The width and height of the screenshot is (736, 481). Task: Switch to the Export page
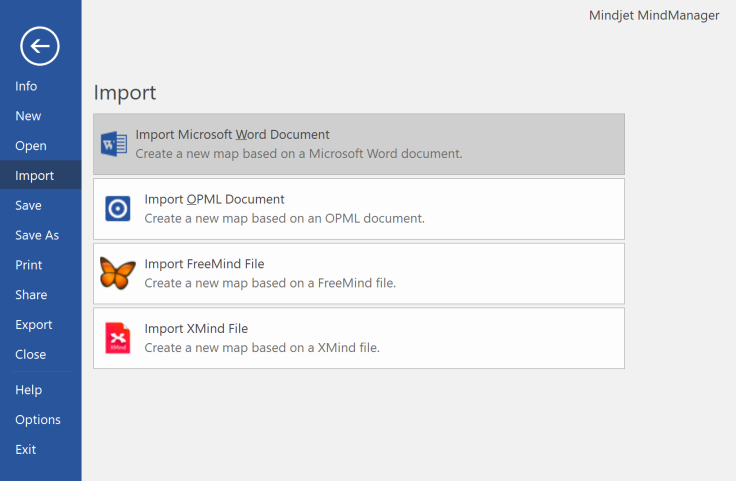pyautogui.click(x=34, y=325)
